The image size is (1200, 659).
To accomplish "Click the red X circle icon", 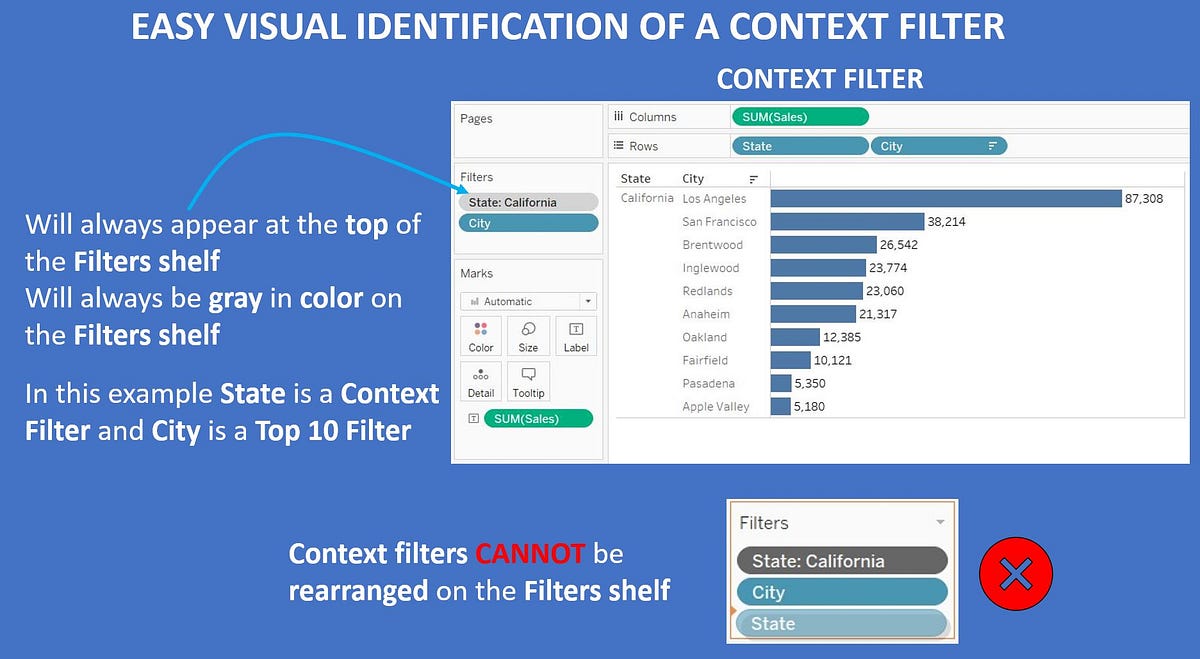I will 1016,574.
